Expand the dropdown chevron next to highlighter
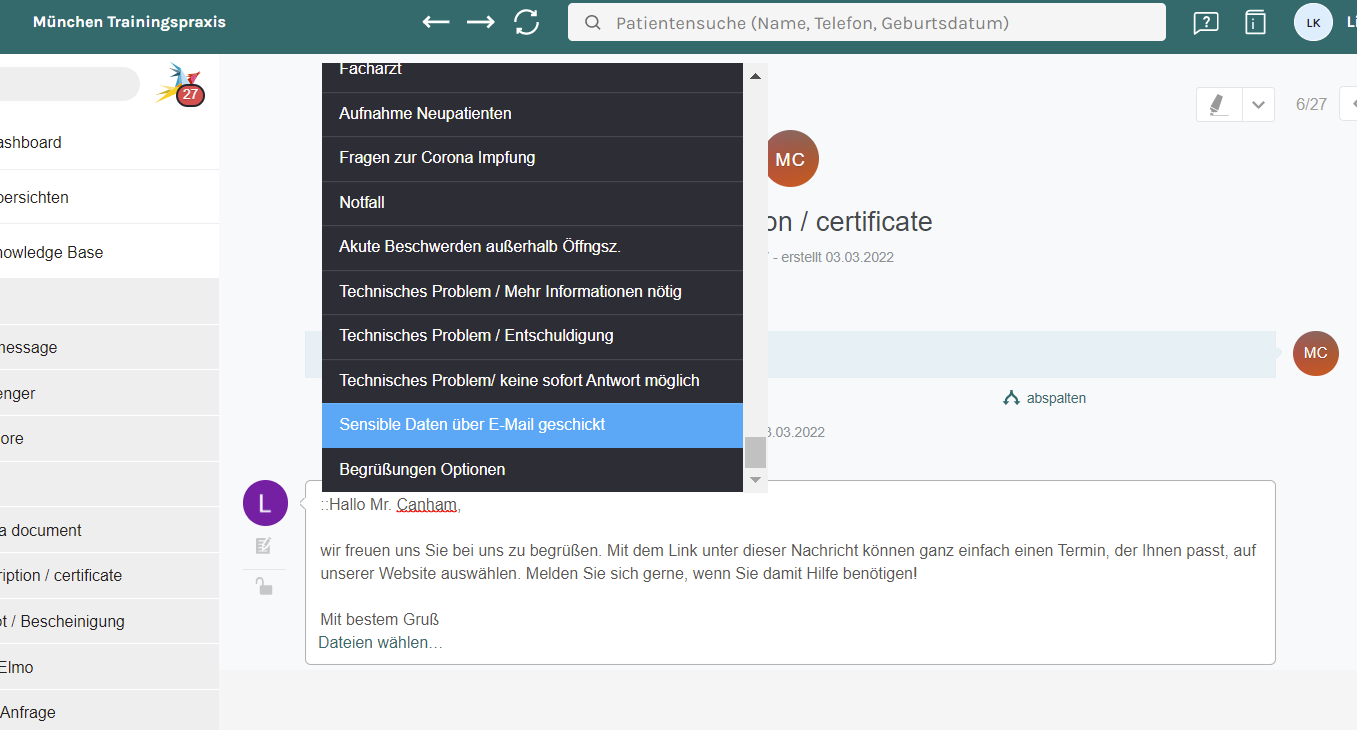Viewport: 1357px width, 730px height. pyautogui.click(x=1258, y=104)
